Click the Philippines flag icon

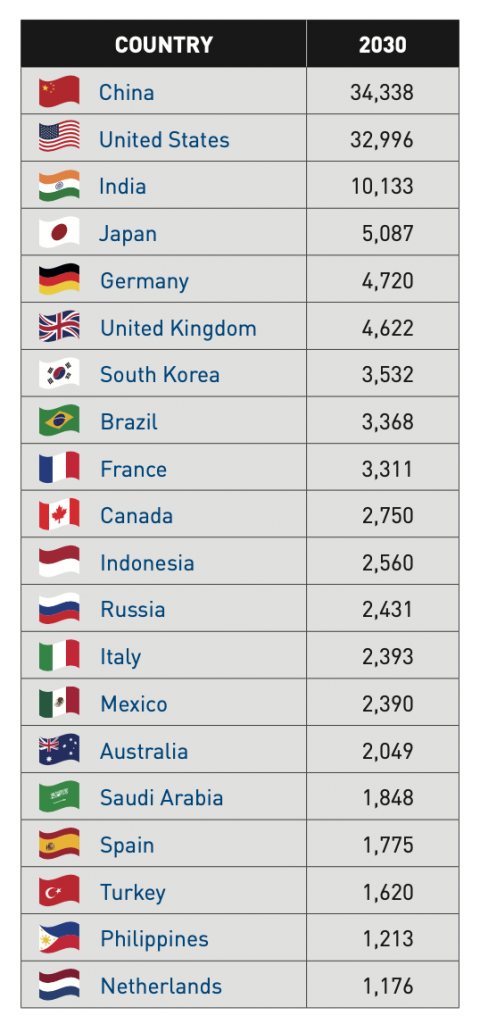pyautogui.click(x=59, y=938)
